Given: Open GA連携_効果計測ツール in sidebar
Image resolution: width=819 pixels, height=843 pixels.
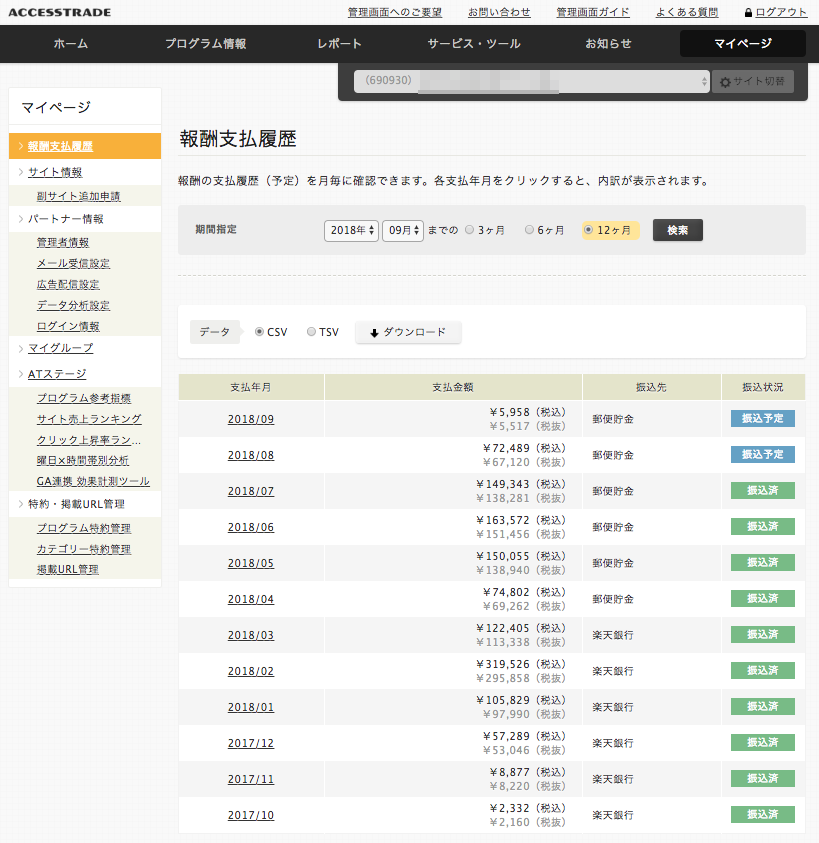Looking at the screenshot, I should (93, 481).
